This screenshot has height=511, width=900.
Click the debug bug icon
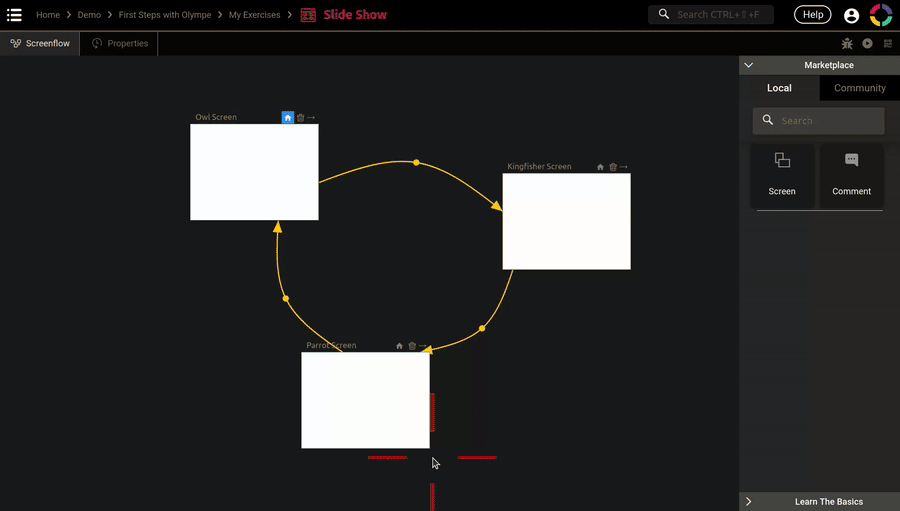[847, 44]
